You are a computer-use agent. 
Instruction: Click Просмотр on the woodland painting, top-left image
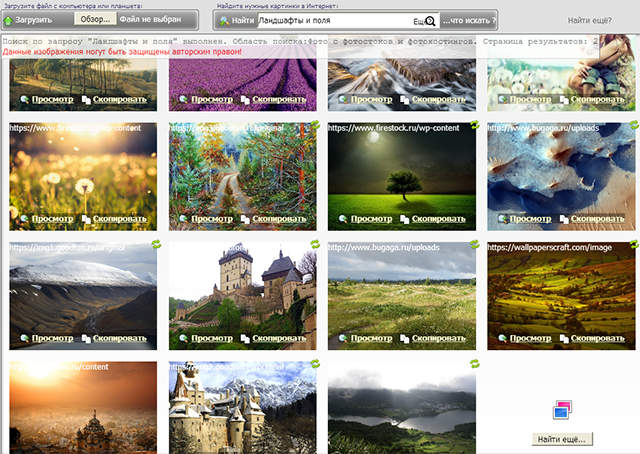[52, 99]
